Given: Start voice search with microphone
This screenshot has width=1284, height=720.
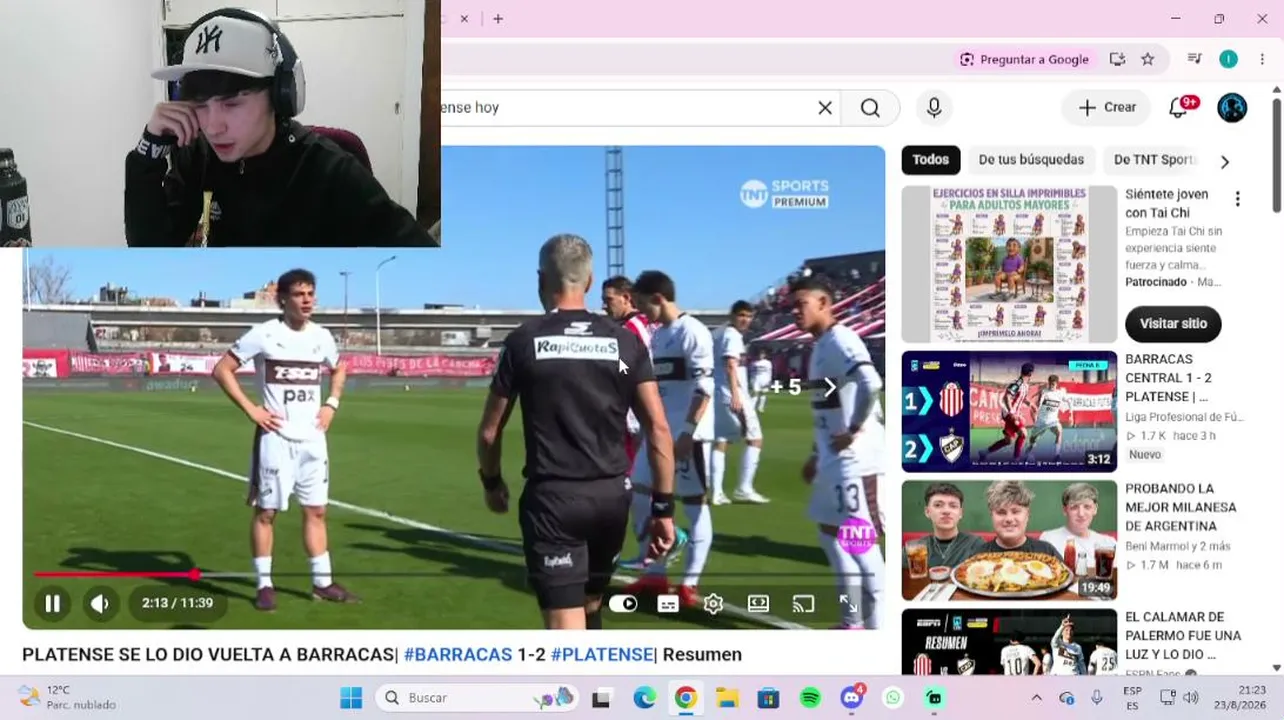Looking at the screenshot, I should click(934, 108).
